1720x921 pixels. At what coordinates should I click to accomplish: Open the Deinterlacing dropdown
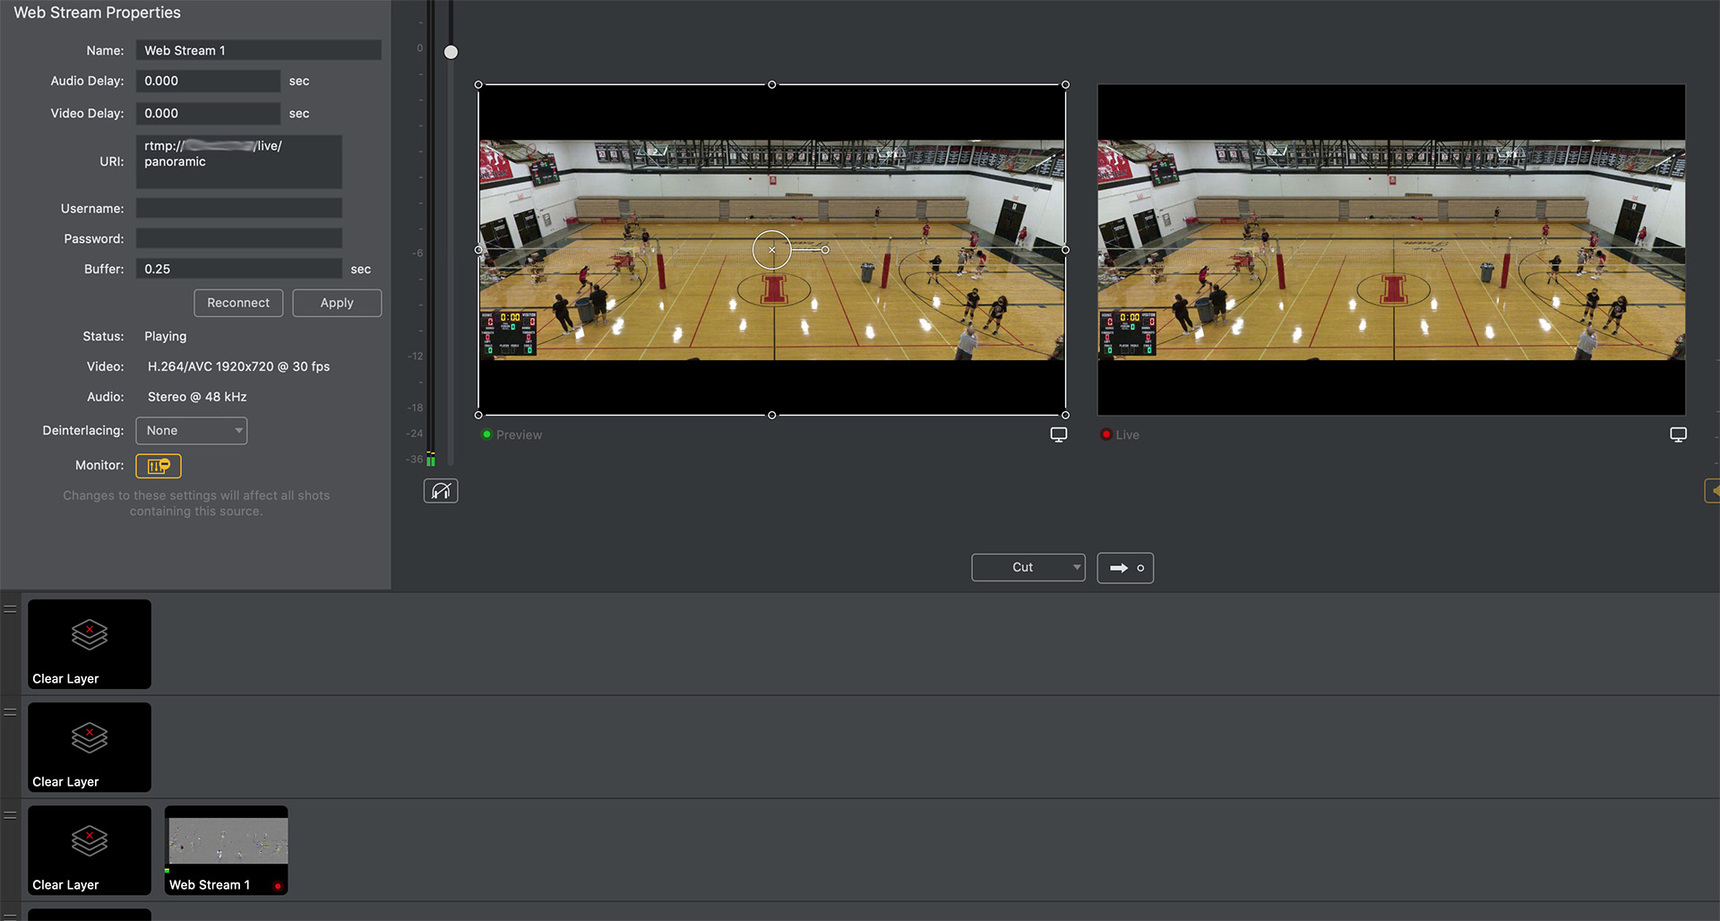[x=192, y=431]
